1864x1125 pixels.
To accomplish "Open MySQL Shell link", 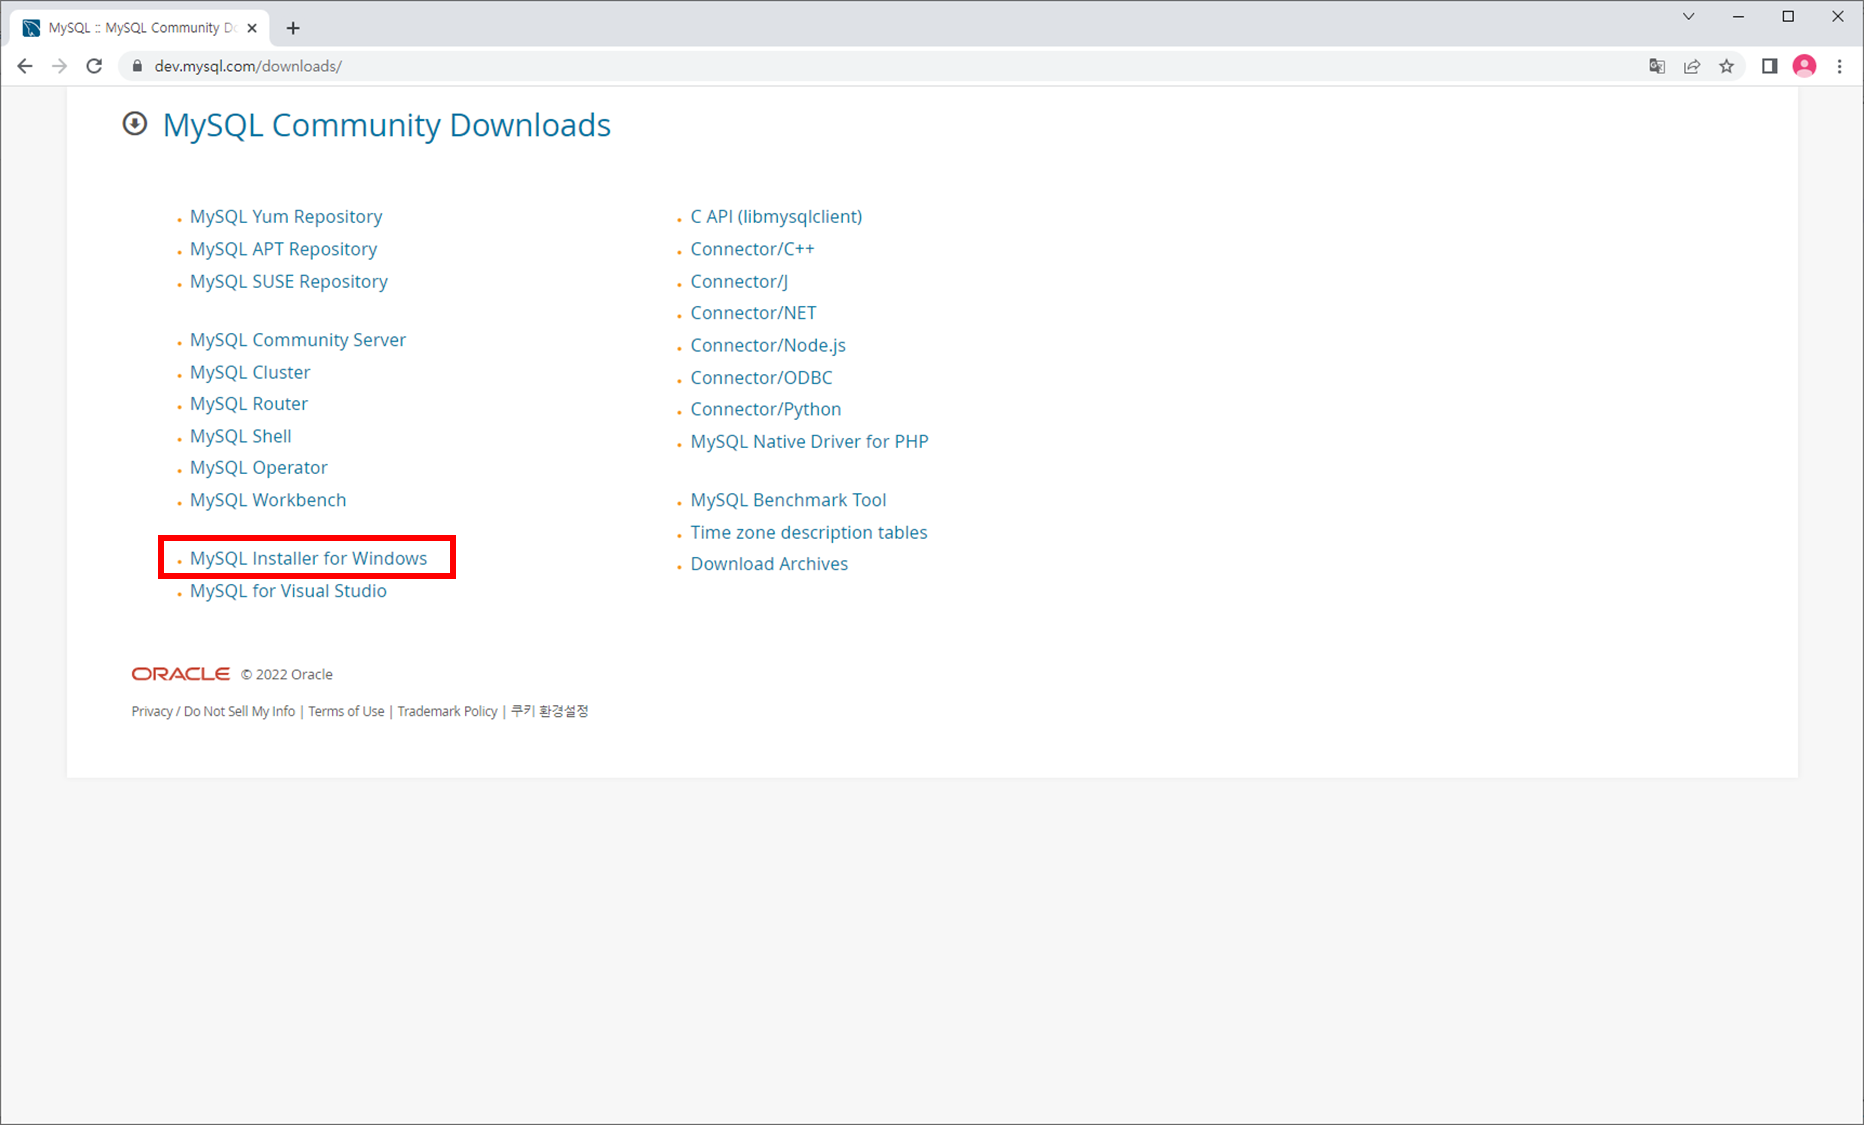I will click(241, 436).
